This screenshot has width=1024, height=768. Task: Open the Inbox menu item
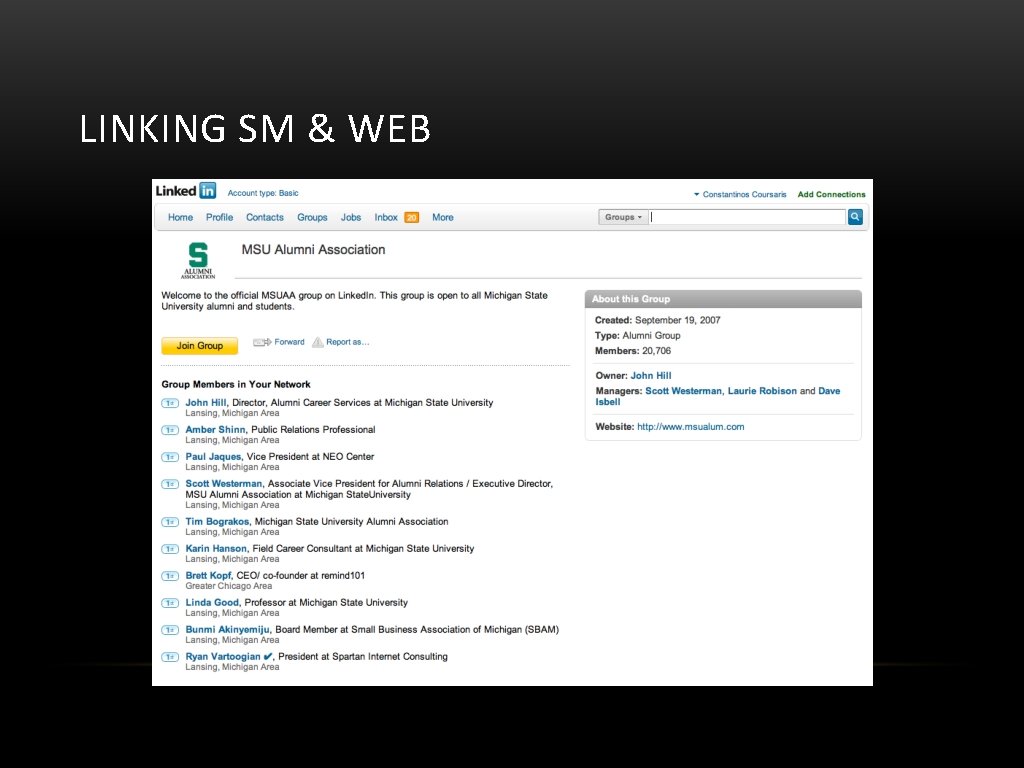tap(386, 217)
